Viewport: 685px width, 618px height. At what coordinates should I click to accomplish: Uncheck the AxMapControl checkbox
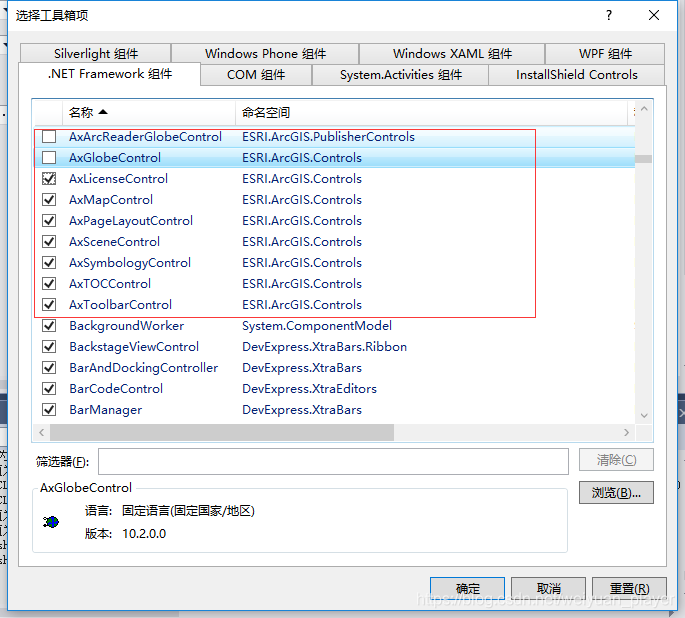[49, 200]
